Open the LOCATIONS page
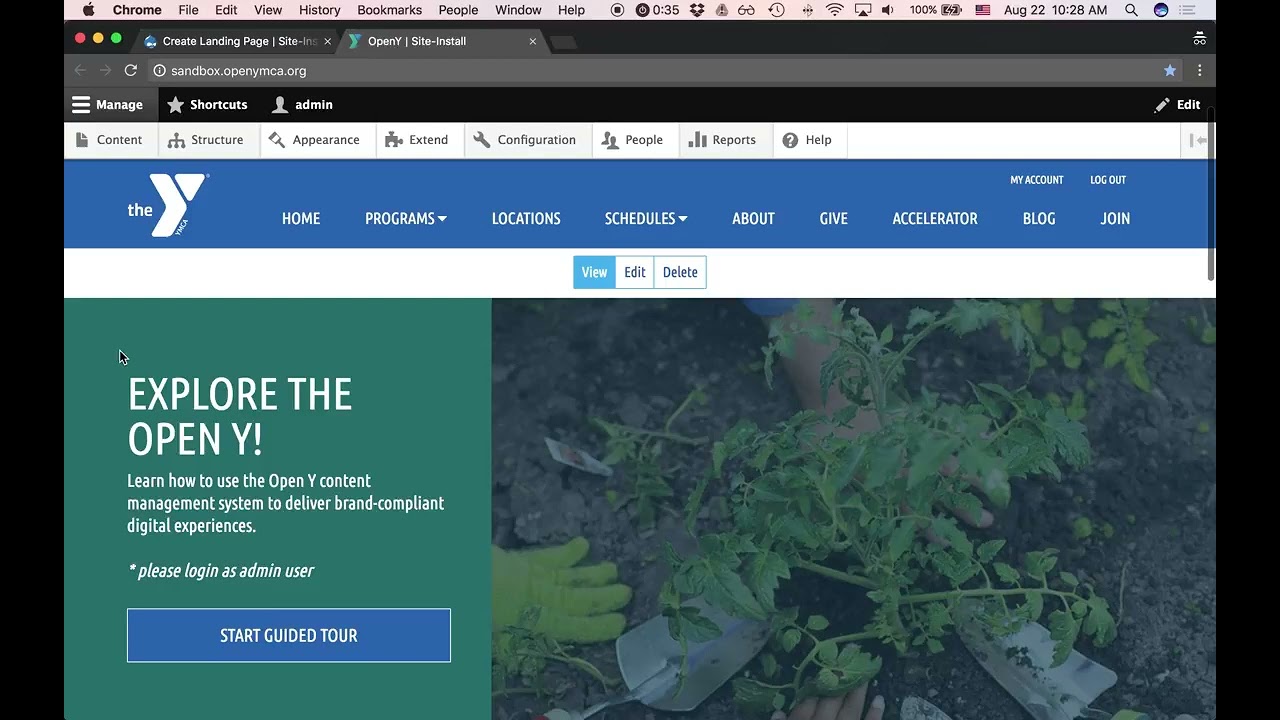Image resolution: width=1280 pixels, height=720 pixels. [x=526, y=218]
